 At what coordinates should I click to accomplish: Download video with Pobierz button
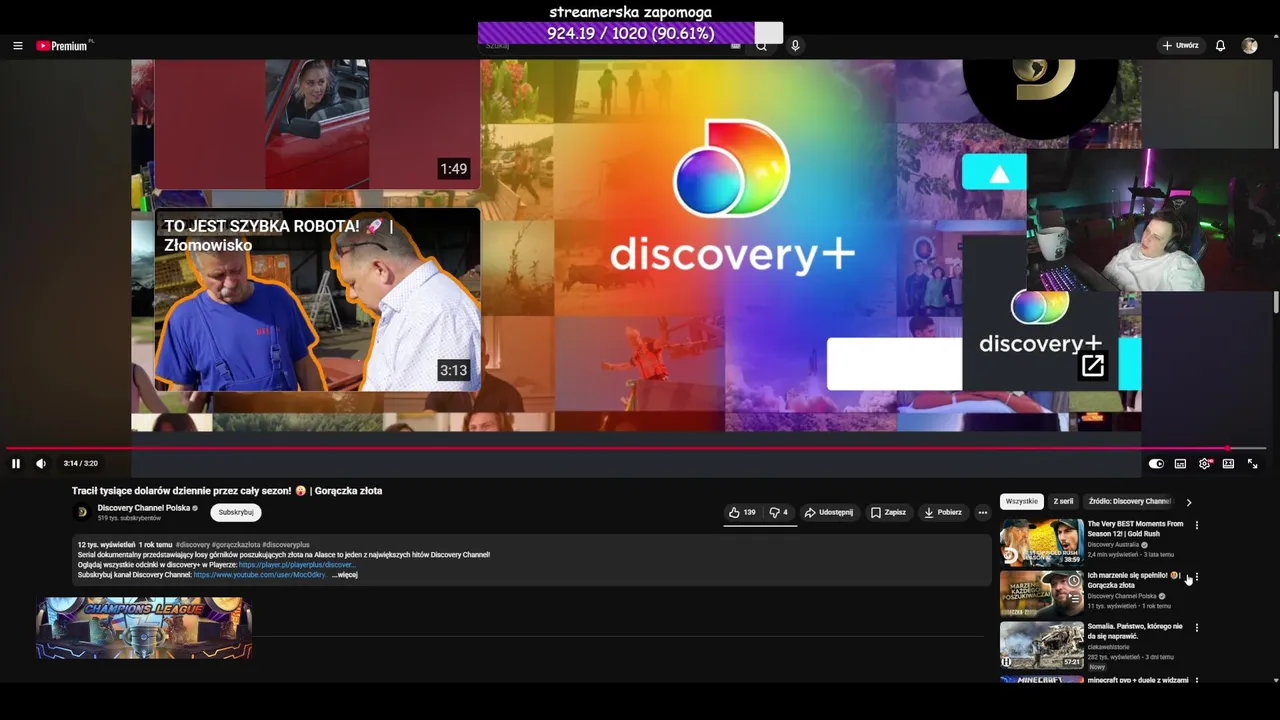(942, 513)
